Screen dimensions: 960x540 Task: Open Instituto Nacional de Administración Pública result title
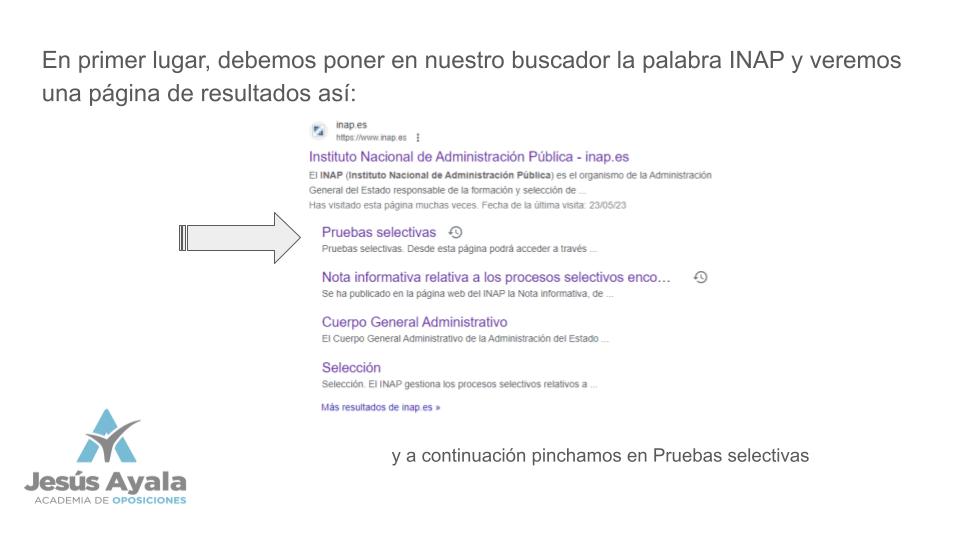tap(468, 157)
